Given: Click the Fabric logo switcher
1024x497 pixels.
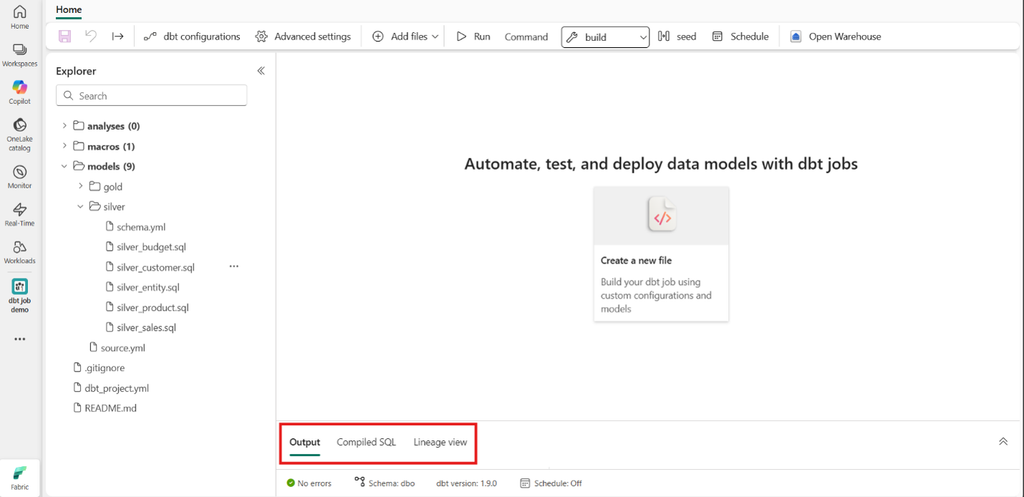Looking at the screenshot, I should tap(20, 478).
